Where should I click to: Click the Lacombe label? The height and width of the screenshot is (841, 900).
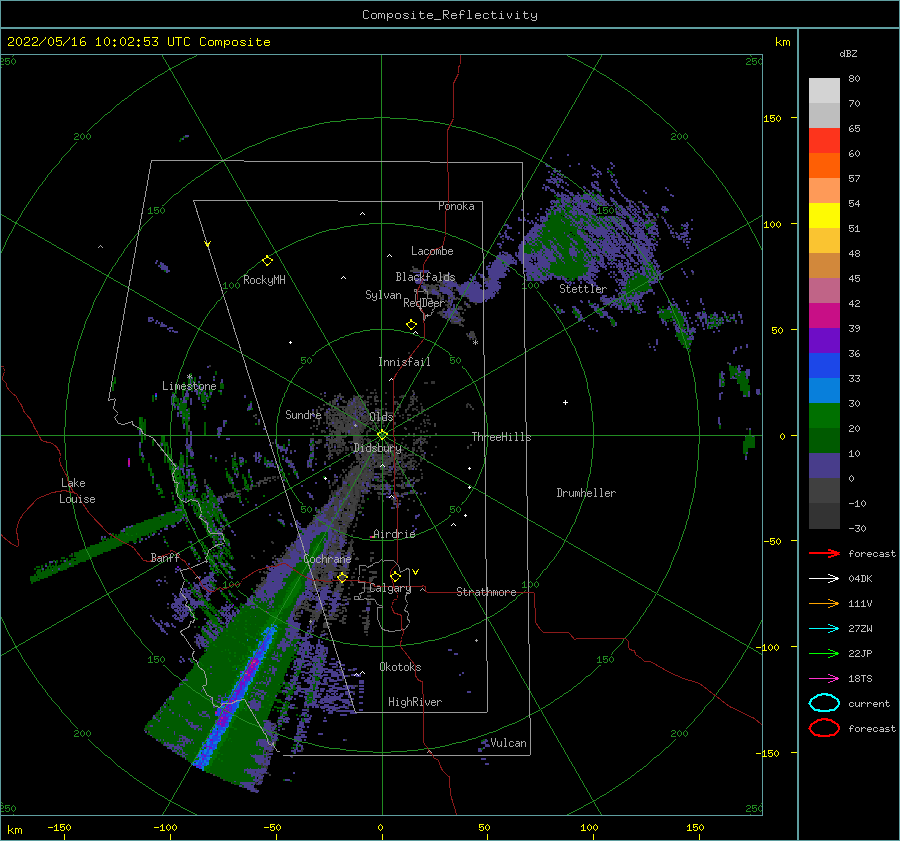click(432, 251)
